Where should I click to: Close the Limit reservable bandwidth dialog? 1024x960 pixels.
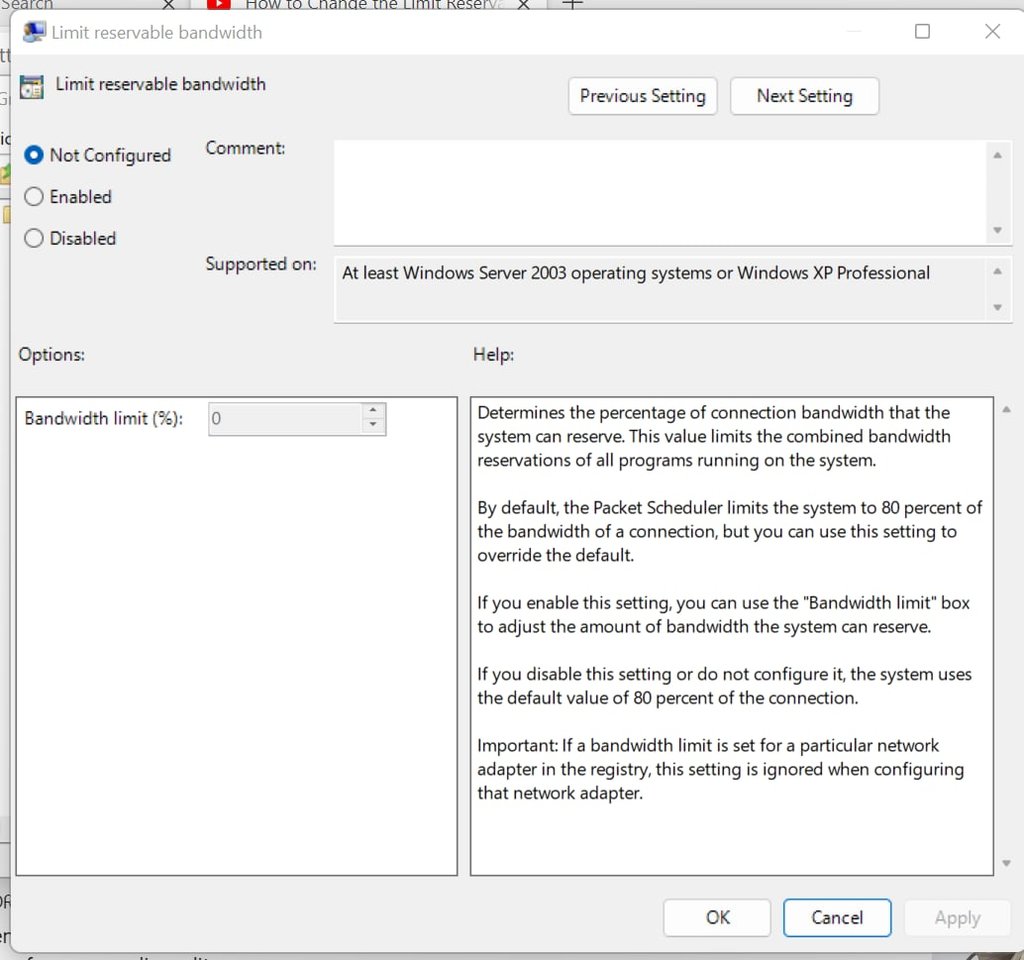(x=992, y=32)
